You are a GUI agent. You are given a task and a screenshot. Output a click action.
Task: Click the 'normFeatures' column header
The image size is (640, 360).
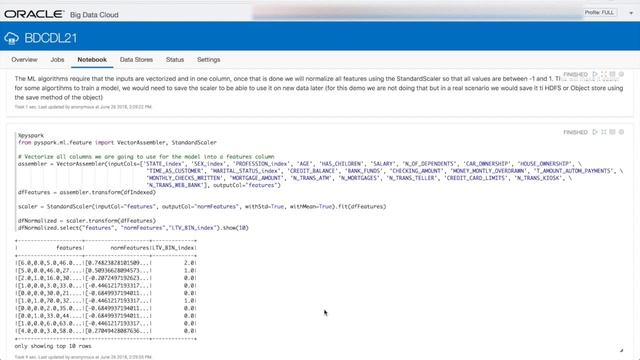(130, 248)
